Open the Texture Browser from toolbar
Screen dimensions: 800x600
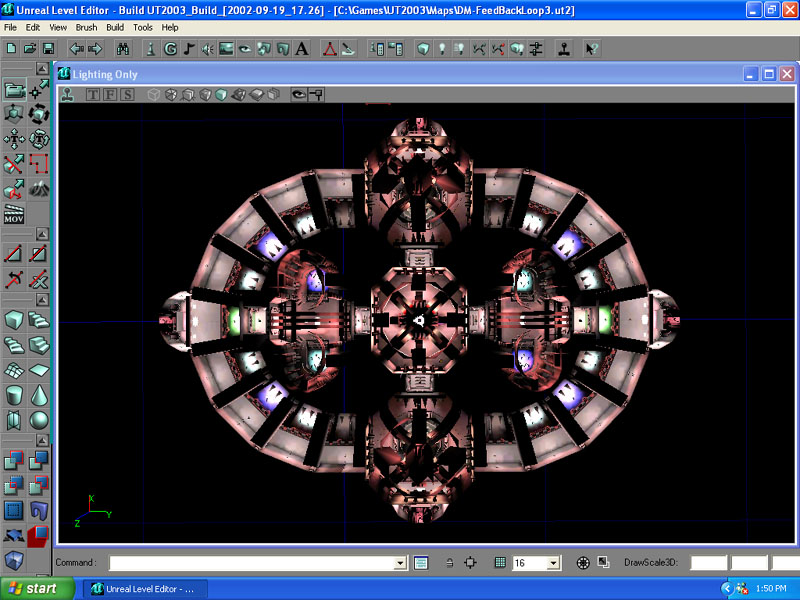pyautogui.click(x=227, y=48)
